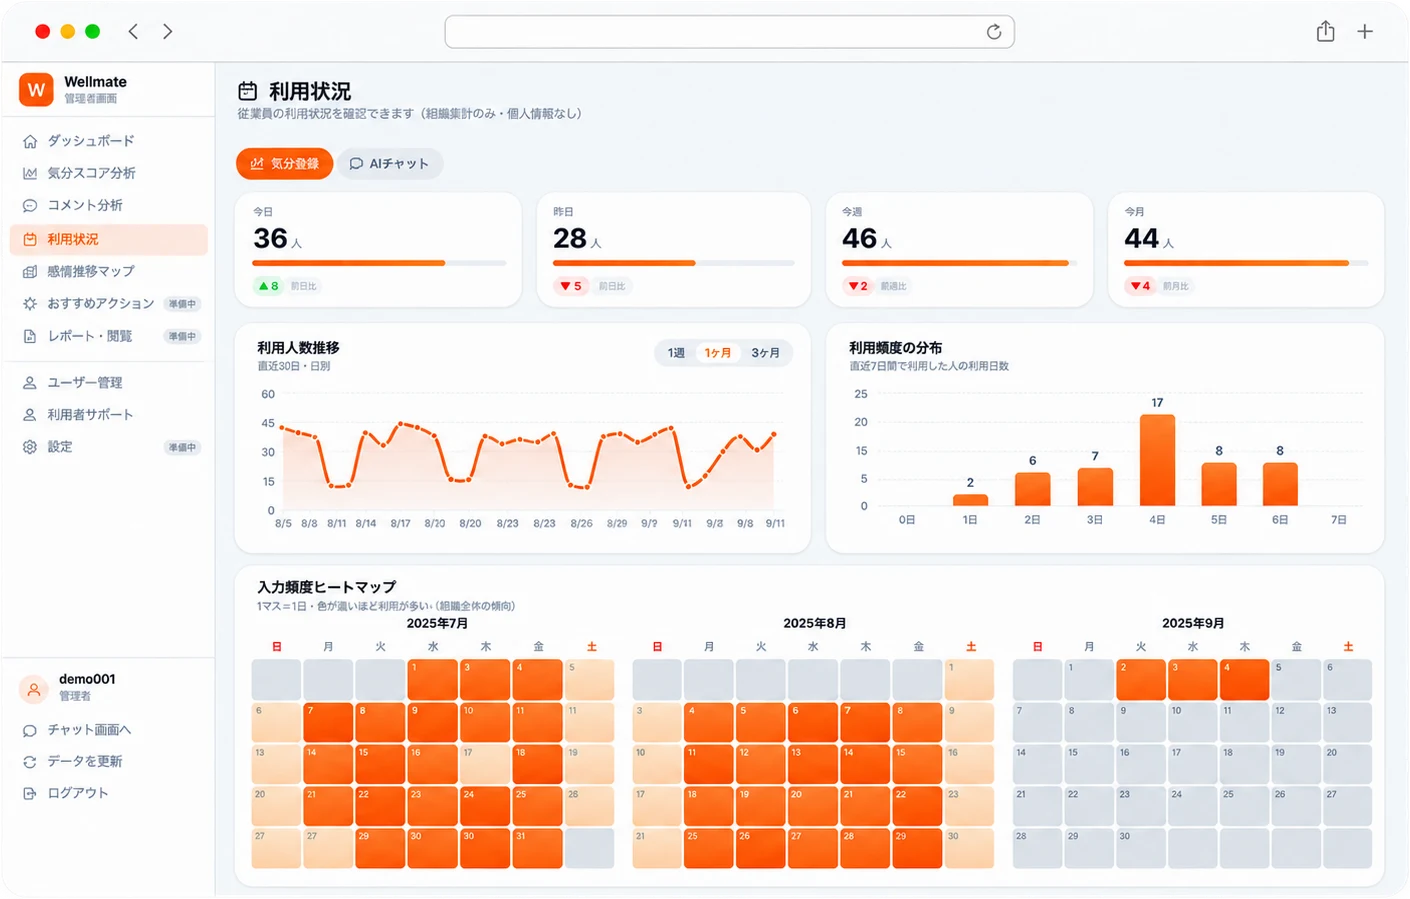Click the 4日 bar showing 17

(1157, 460)
